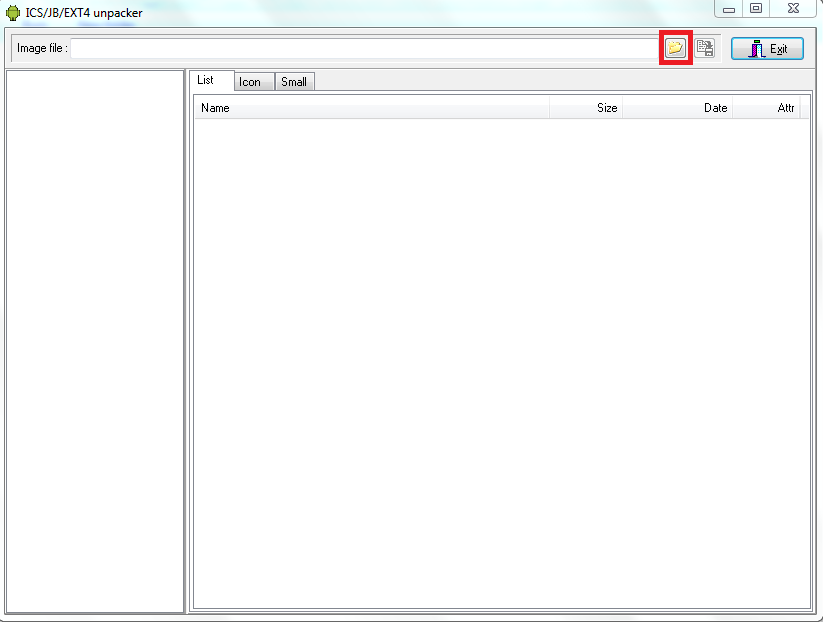Switch to the Small view tab

click(x=294, y=81)
